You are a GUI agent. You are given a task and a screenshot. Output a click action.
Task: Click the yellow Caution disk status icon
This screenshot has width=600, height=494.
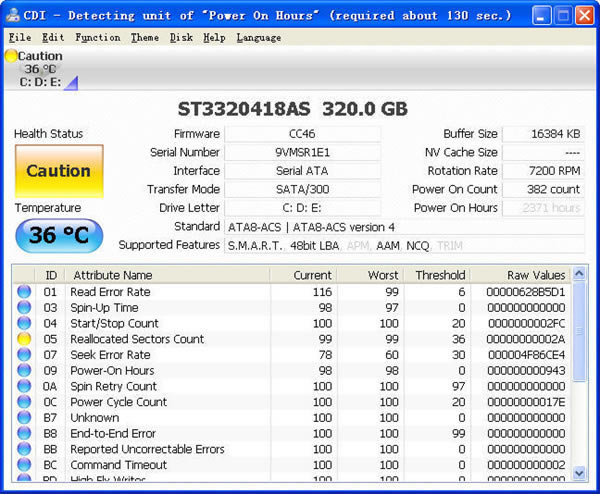pos(11,56)
